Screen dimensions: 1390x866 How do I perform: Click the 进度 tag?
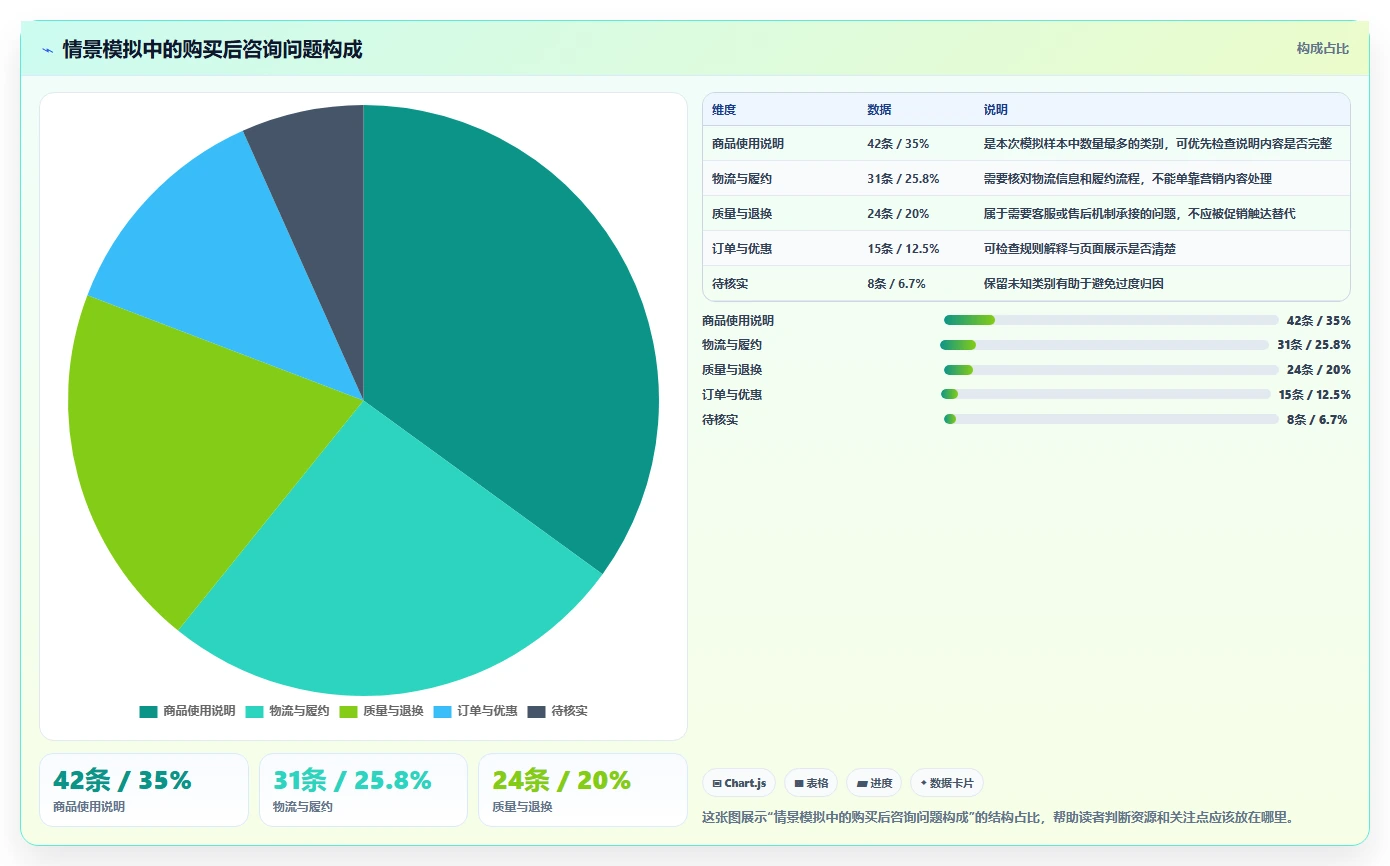coord(874,783)
